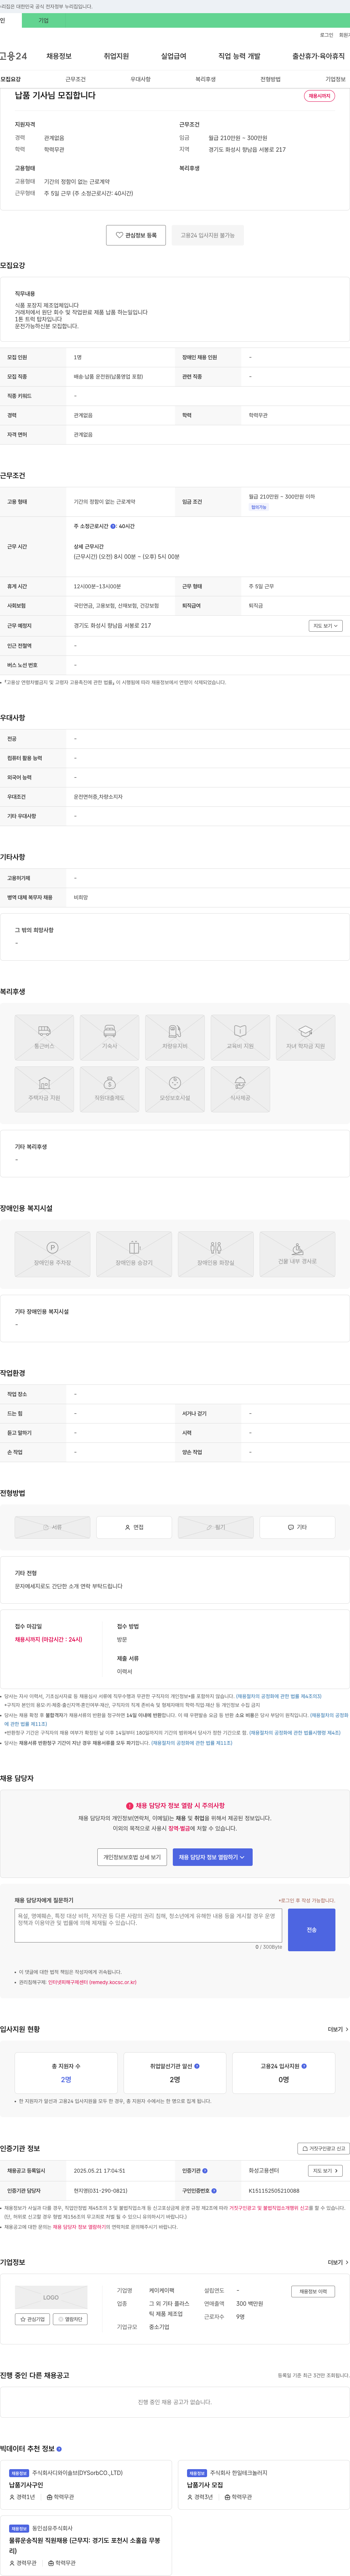Select the 서류 screening method box
Viewport: 350px width, 2576px height.
point(52,1527)
